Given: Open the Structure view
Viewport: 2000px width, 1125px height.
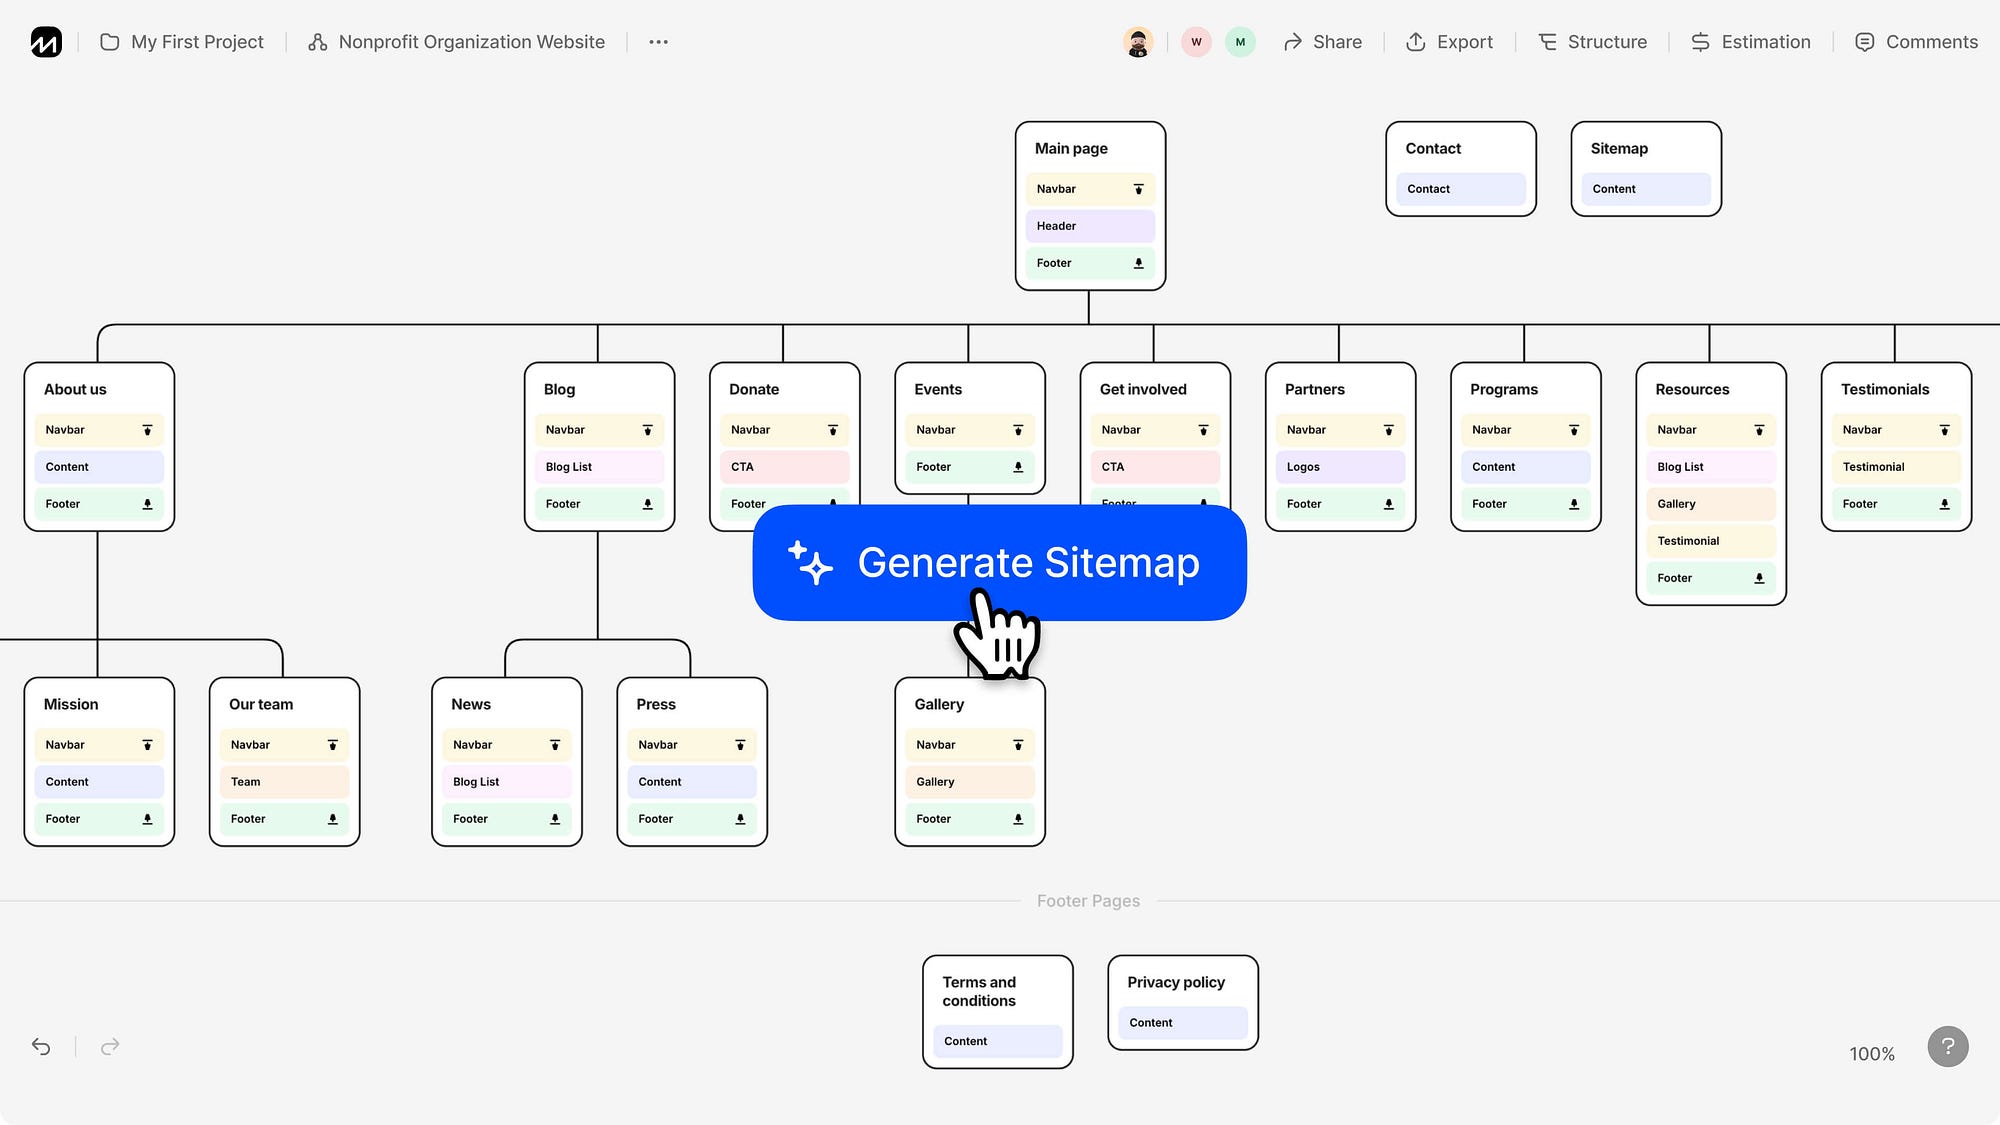Looking at the screenshot, I should (1592, 42).
